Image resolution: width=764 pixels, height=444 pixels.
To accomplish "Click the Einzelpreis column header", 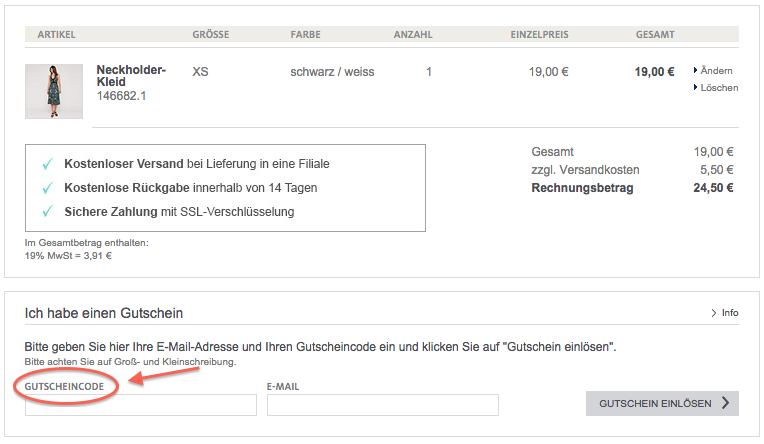I will [539, 35].
